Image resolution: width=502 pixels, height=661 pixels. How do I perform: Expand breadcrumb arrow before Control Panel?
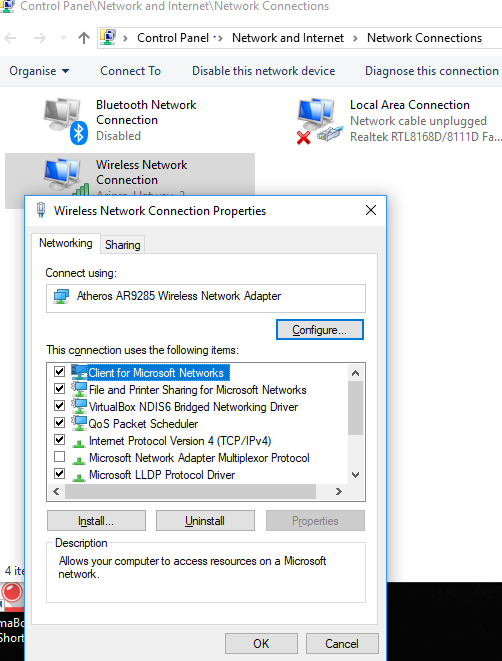point(125,38)
